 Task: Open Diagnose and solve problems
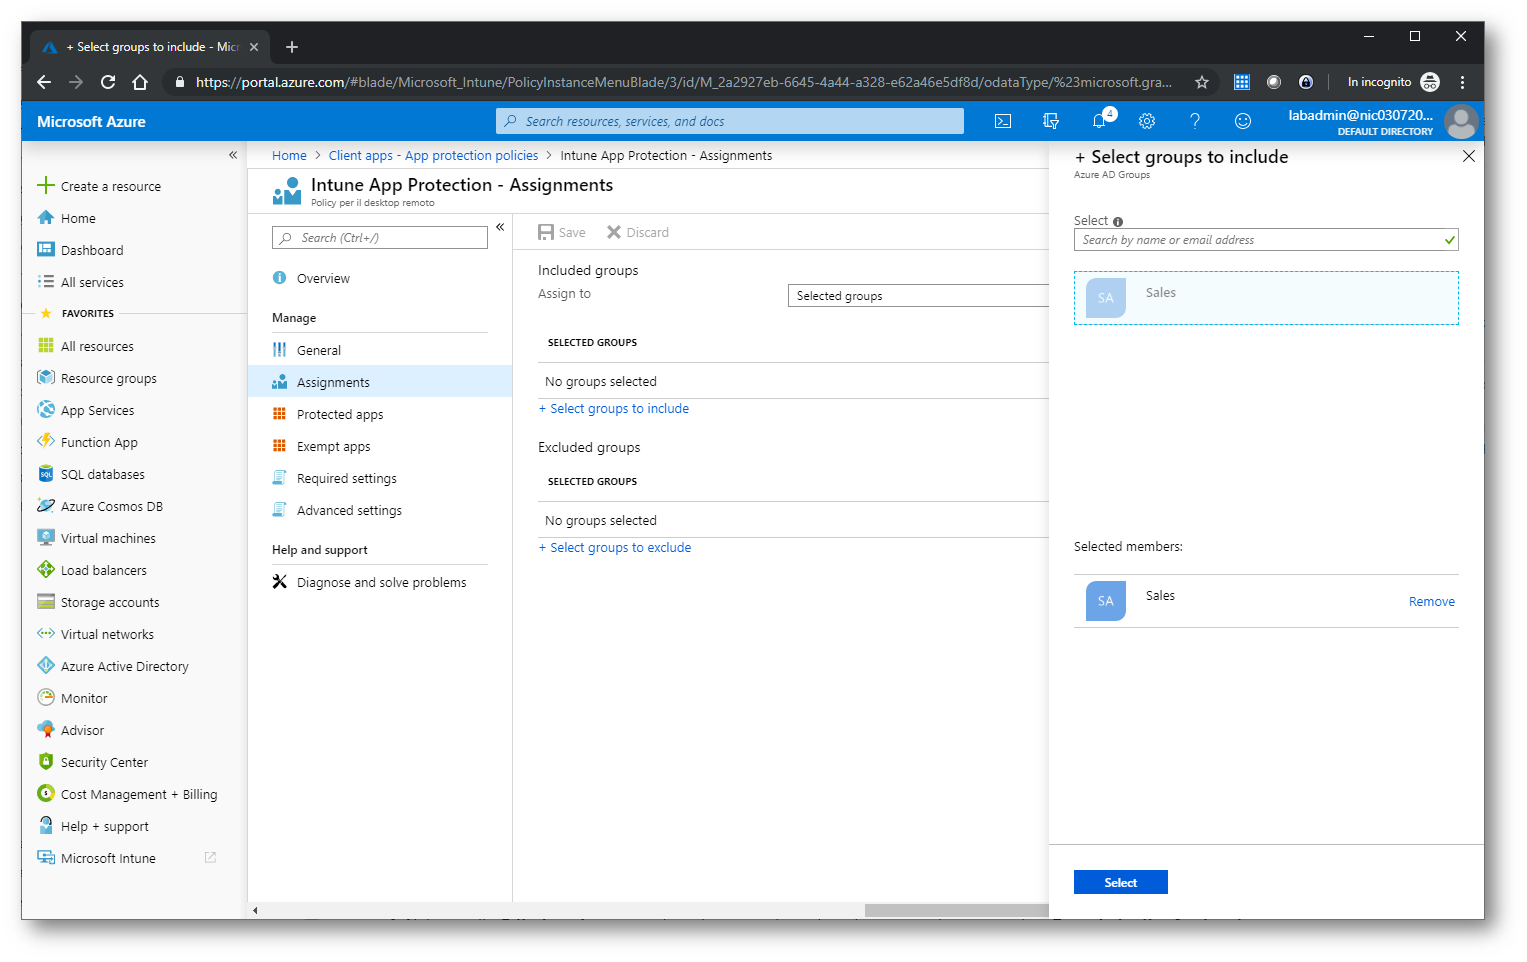coord(381,582)
